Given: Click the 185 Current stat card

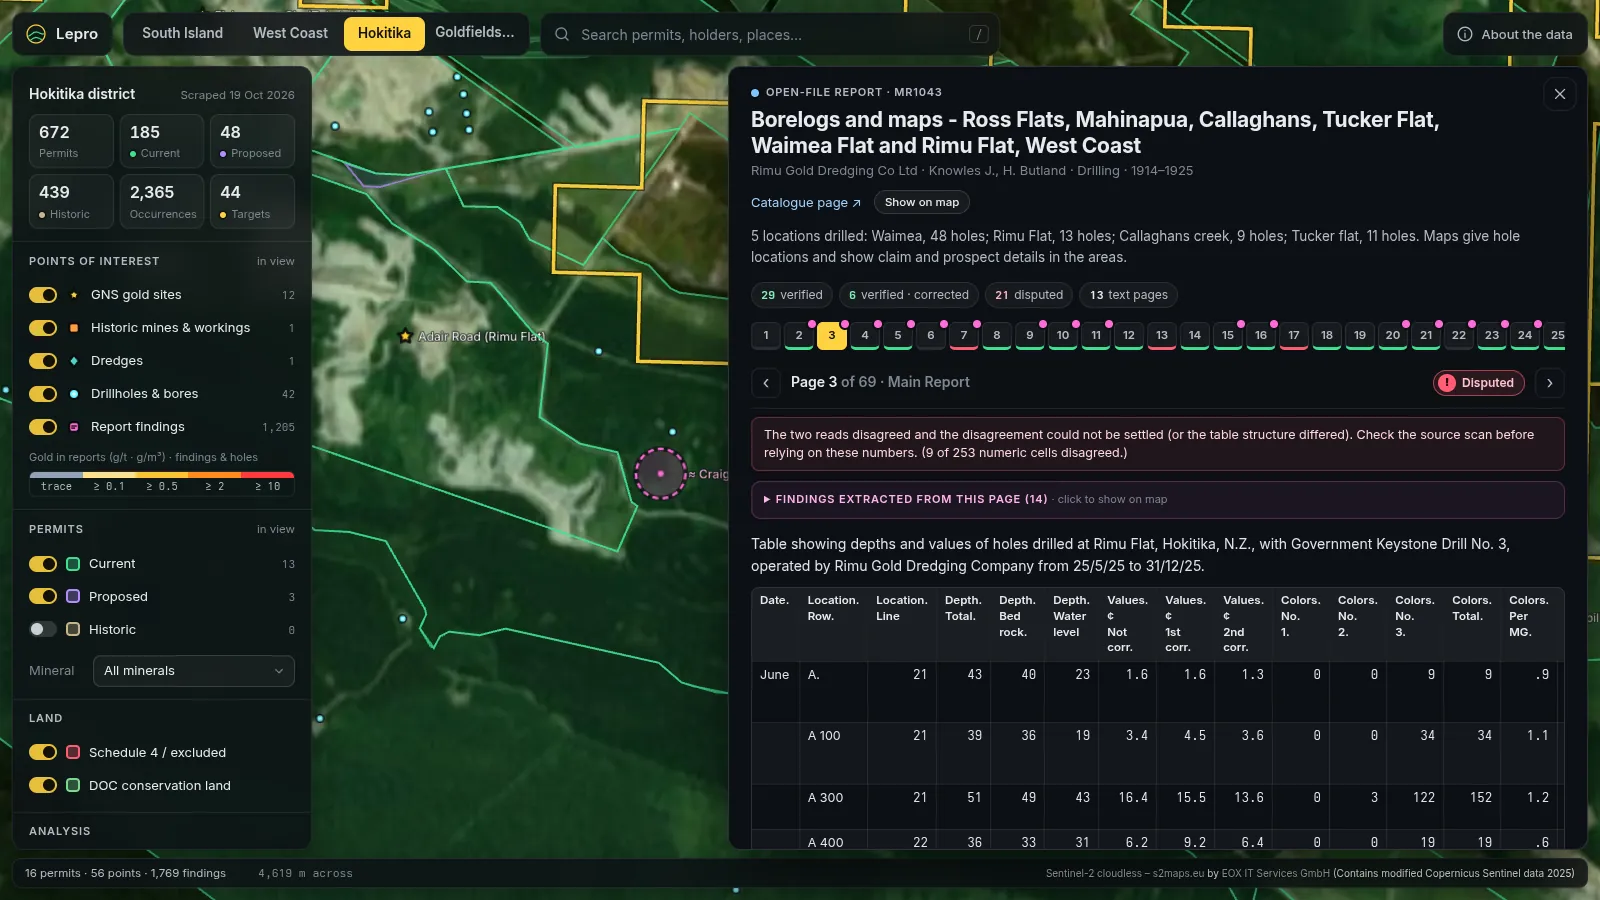Looking at the screenshot, I should click(161, 141).
